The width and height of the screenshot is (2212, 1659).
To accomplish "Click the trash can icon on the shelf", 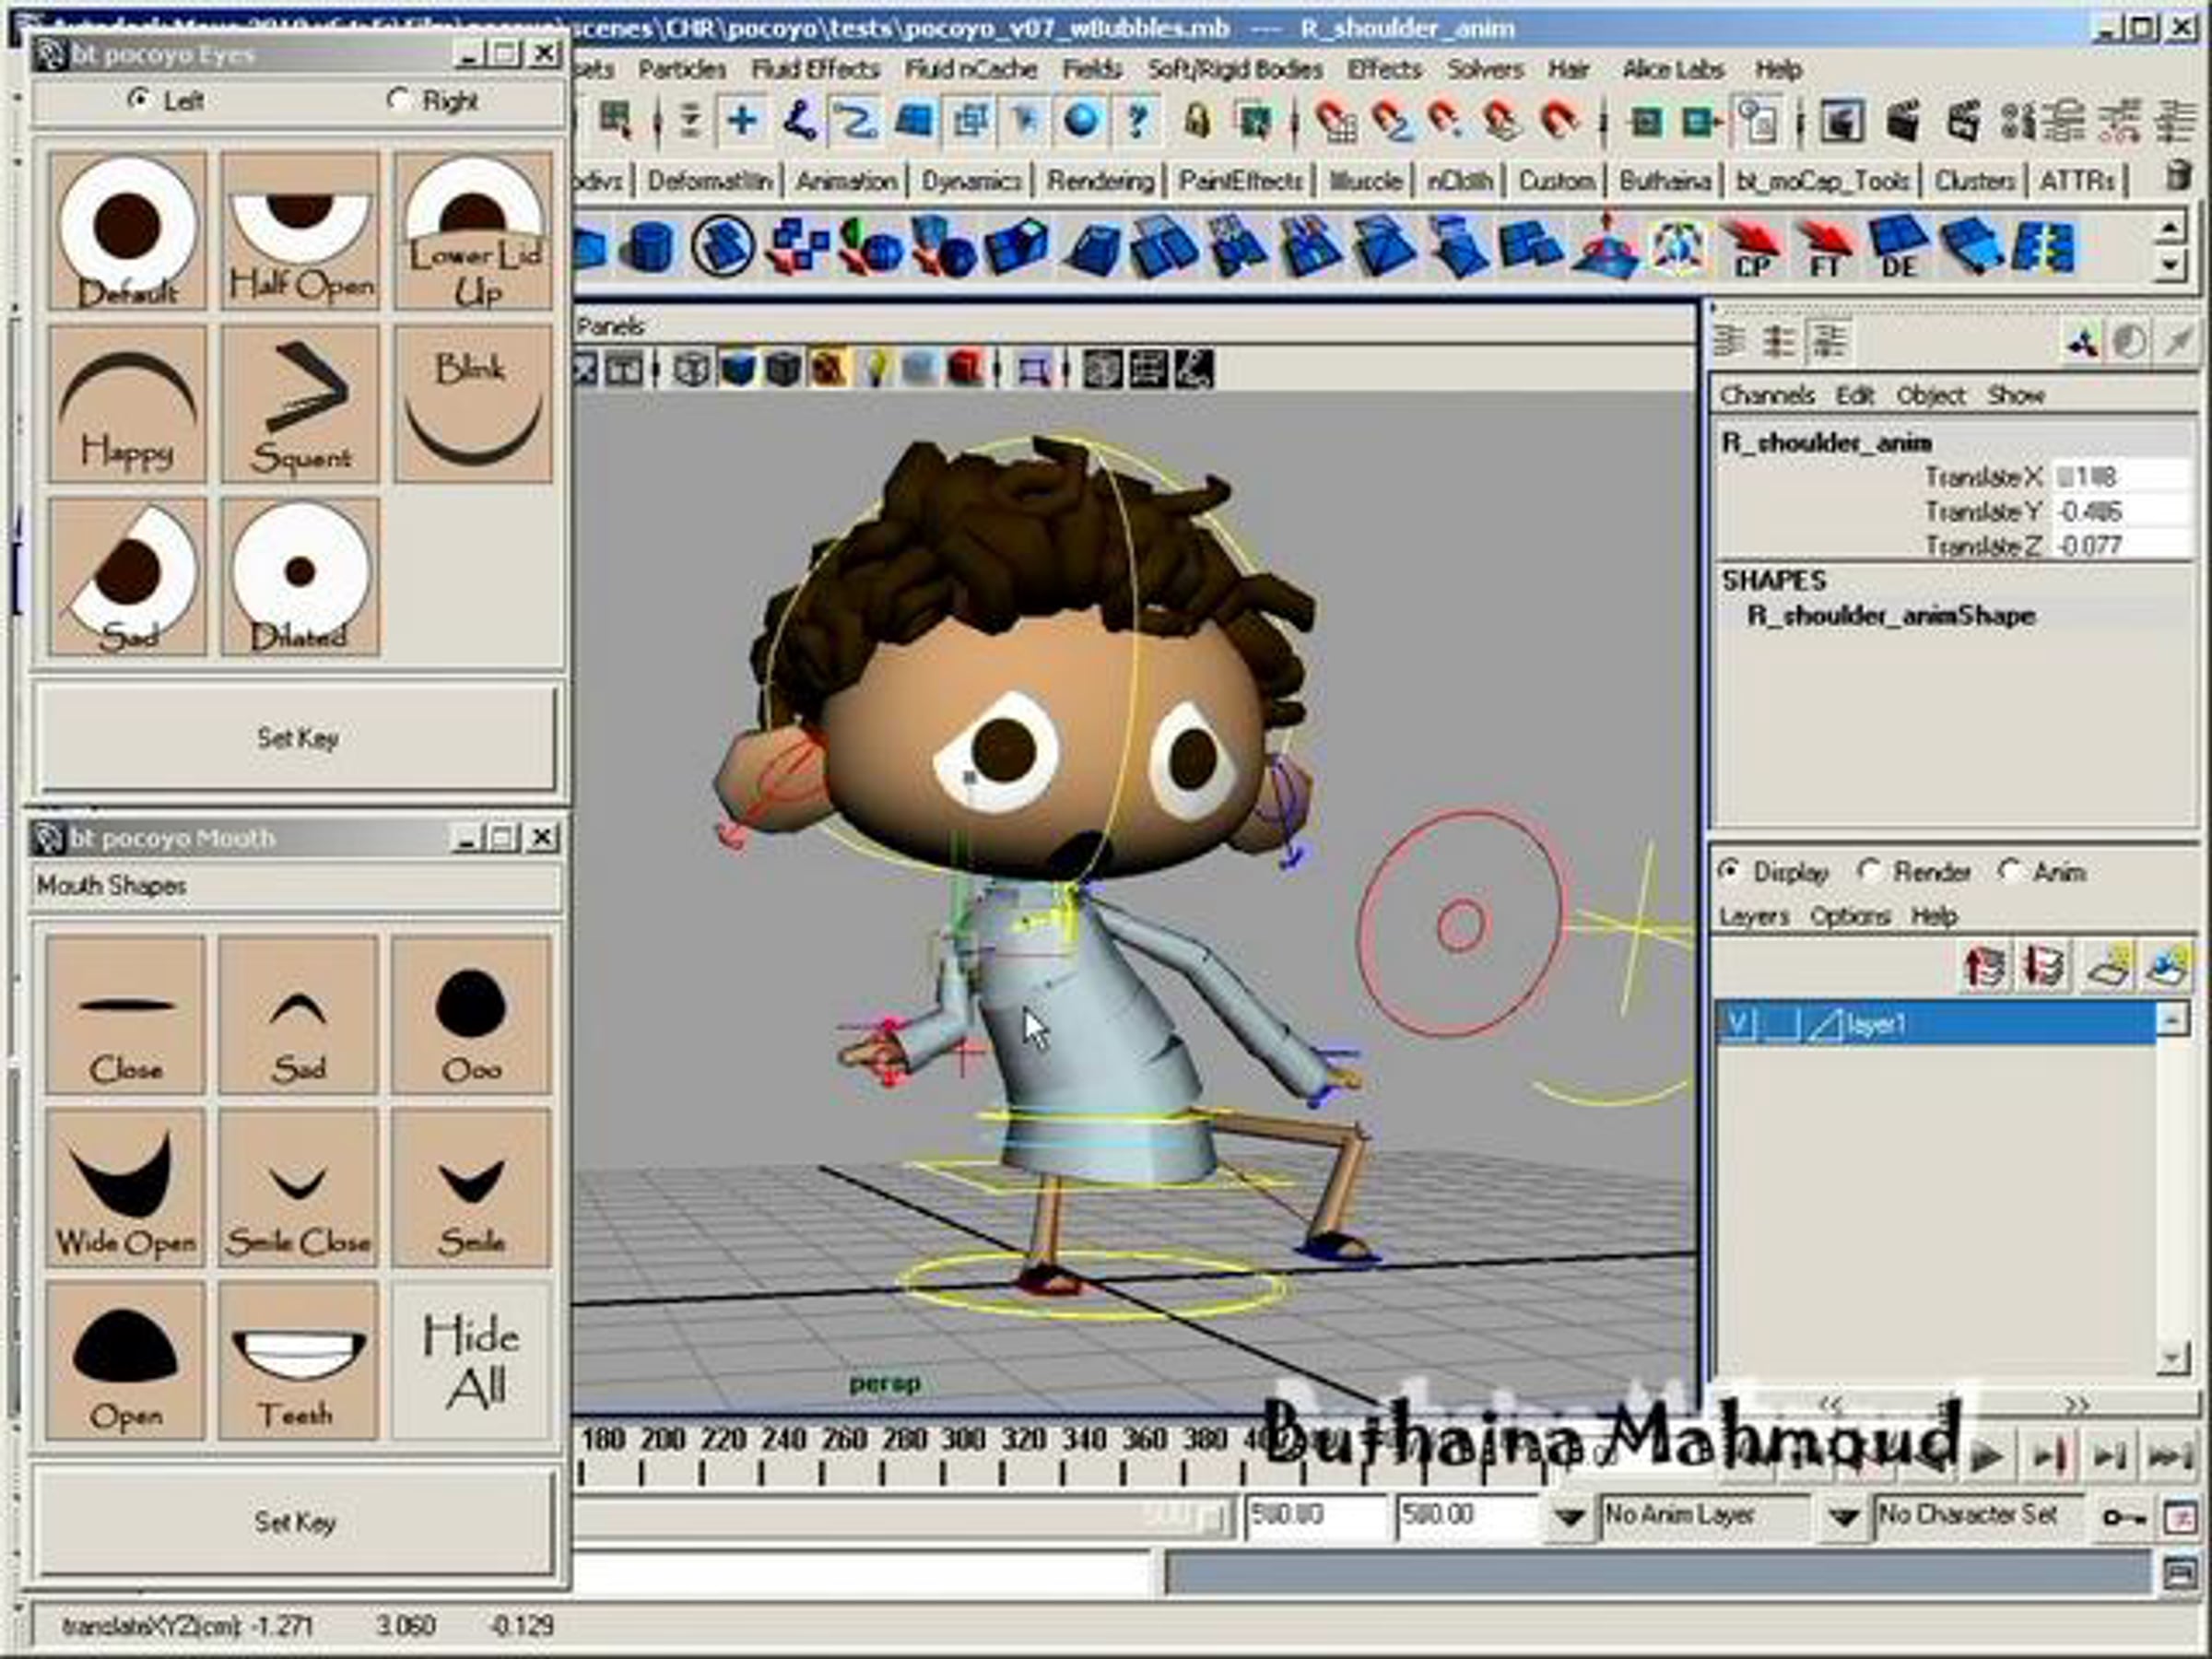I will [x=2177, y=176].
